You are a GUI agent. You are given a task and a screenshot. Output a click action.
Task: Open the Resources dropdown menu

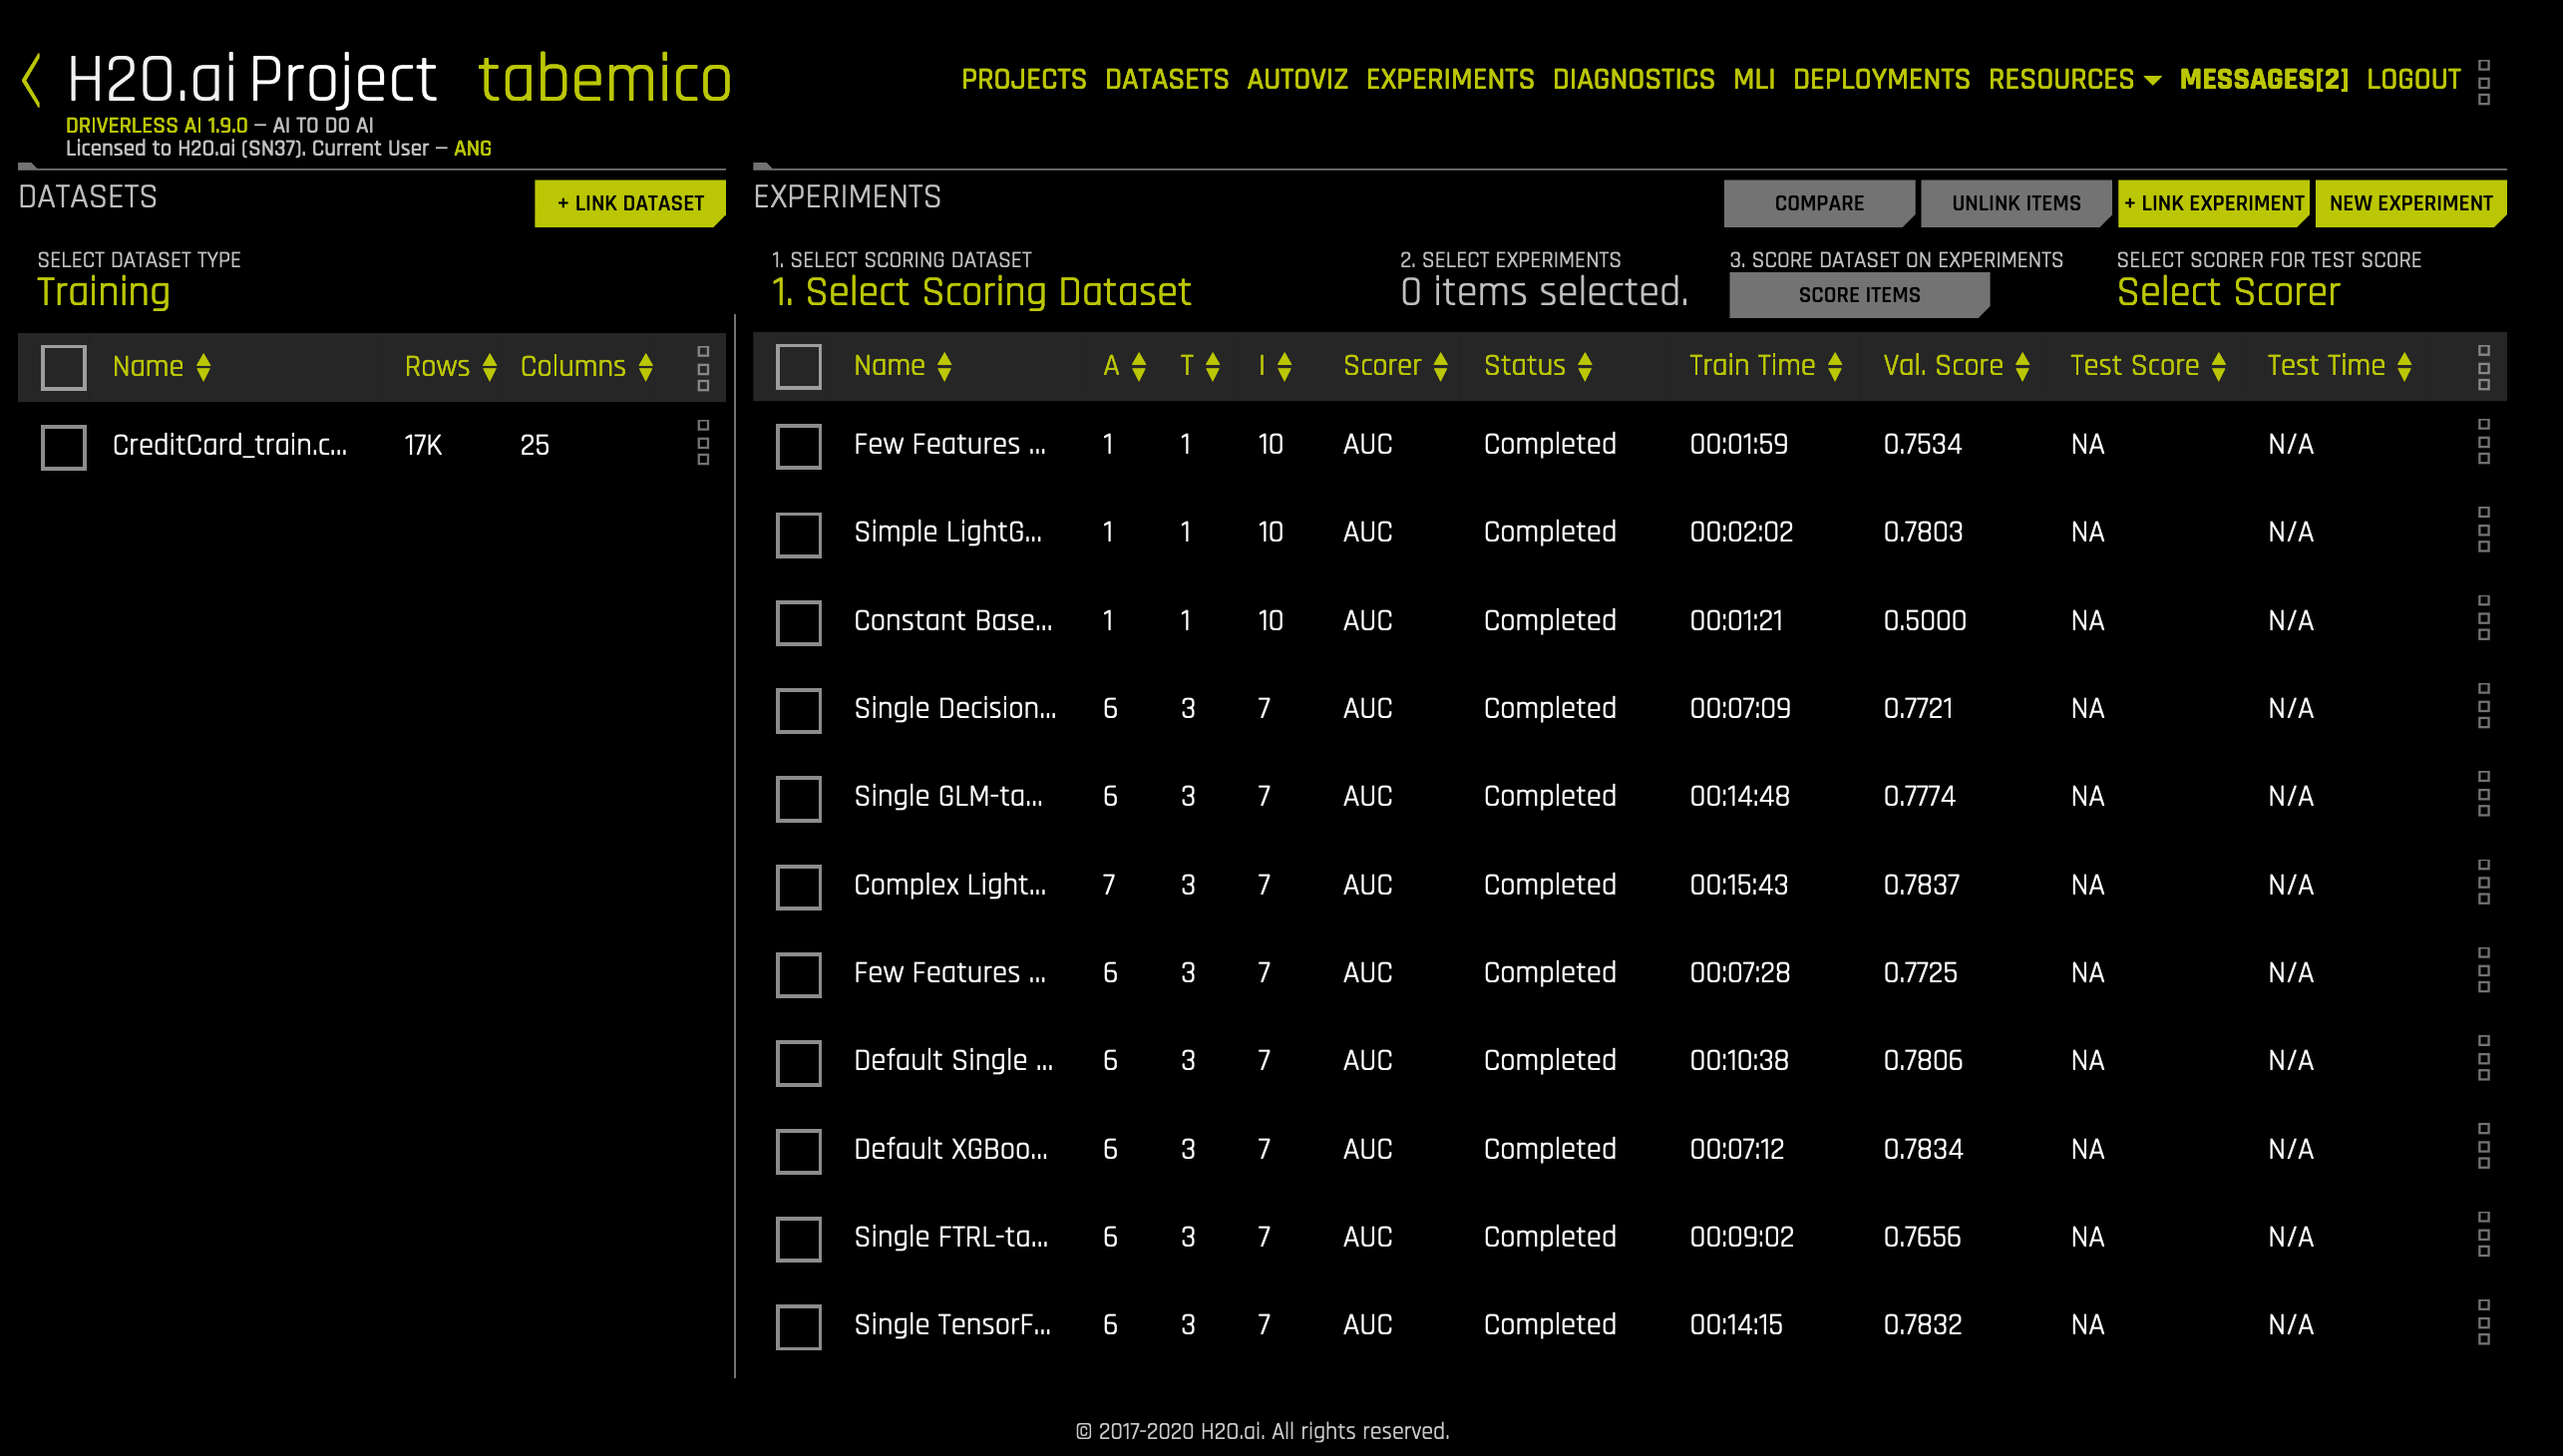click(x=2076, y=79)
